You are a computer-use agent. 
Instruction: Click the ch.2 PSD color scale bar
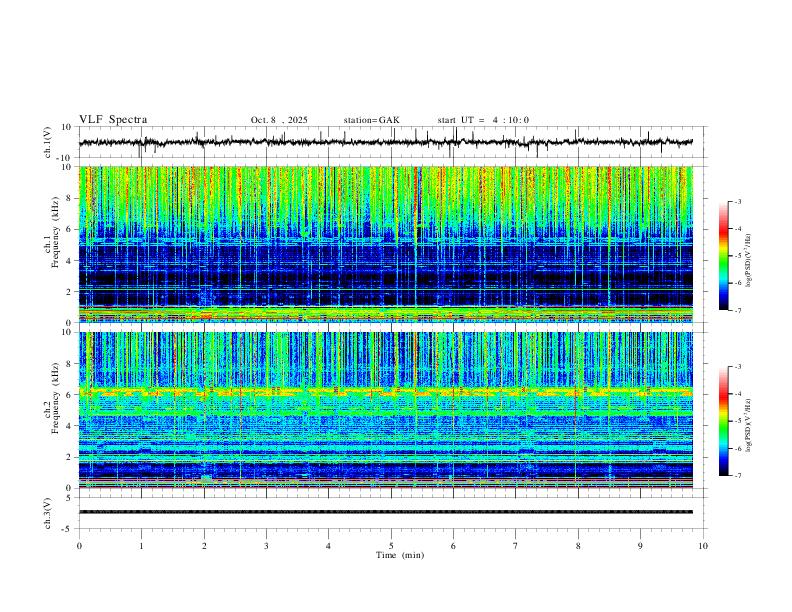(x=724, y=421)
